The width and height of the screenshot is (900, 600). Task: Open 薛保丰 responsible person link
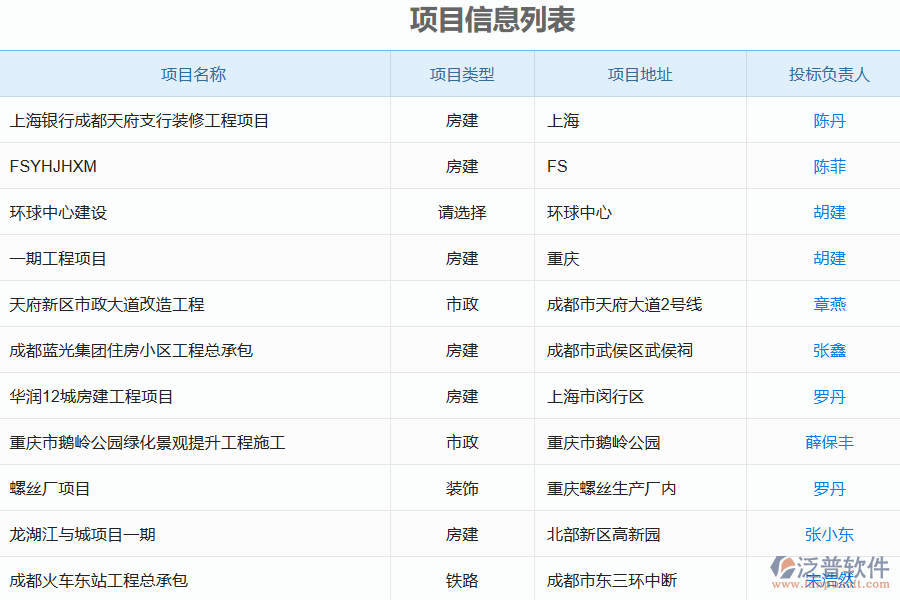click(x=830, y=442)
